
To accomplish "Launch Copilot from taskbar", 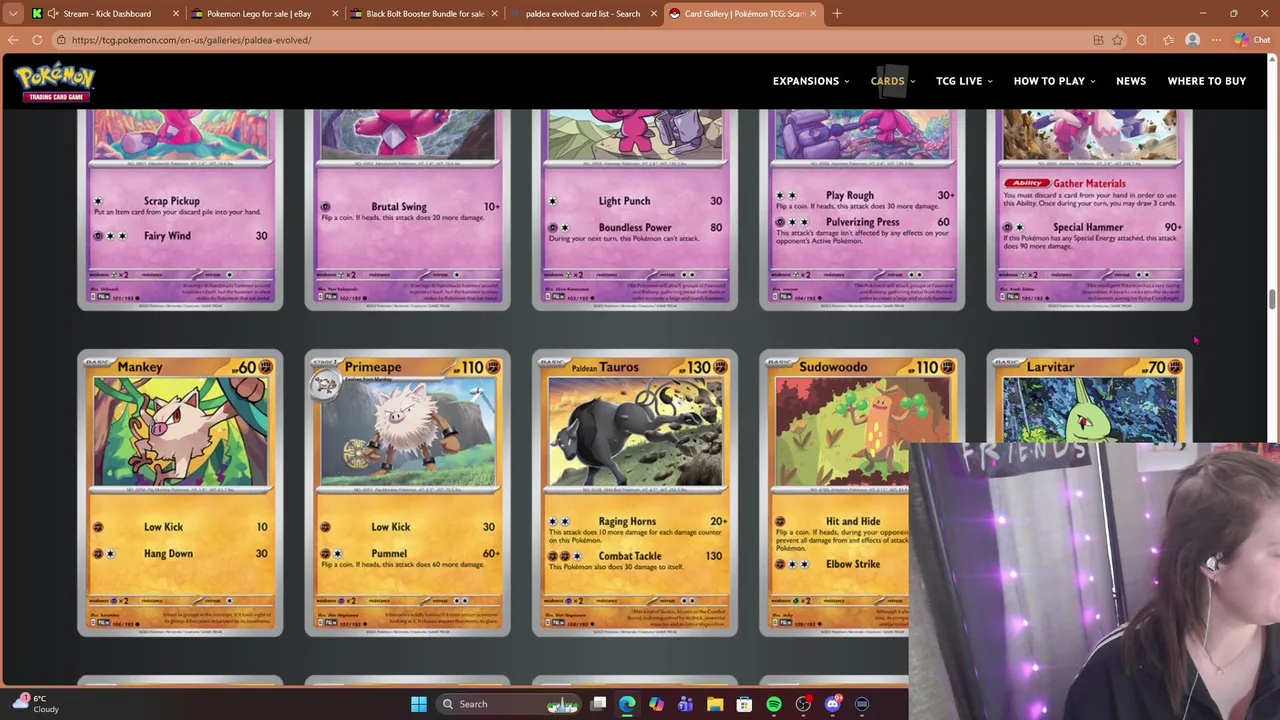I will 656,704.
